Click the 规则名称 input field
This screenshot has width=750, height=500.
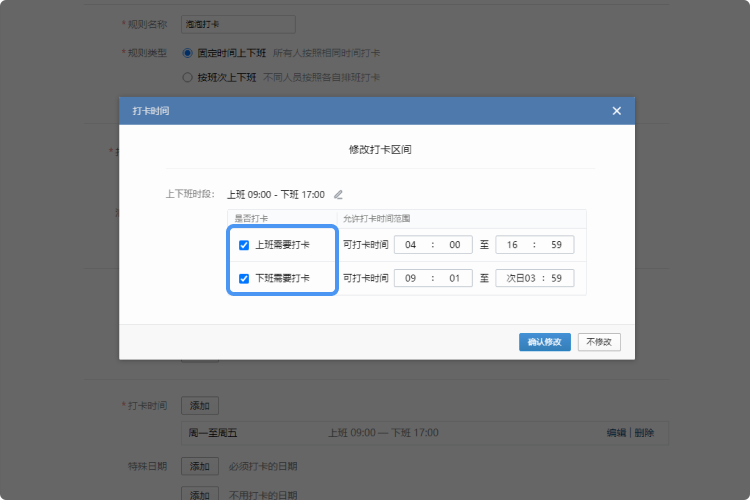tap(238, 24)
